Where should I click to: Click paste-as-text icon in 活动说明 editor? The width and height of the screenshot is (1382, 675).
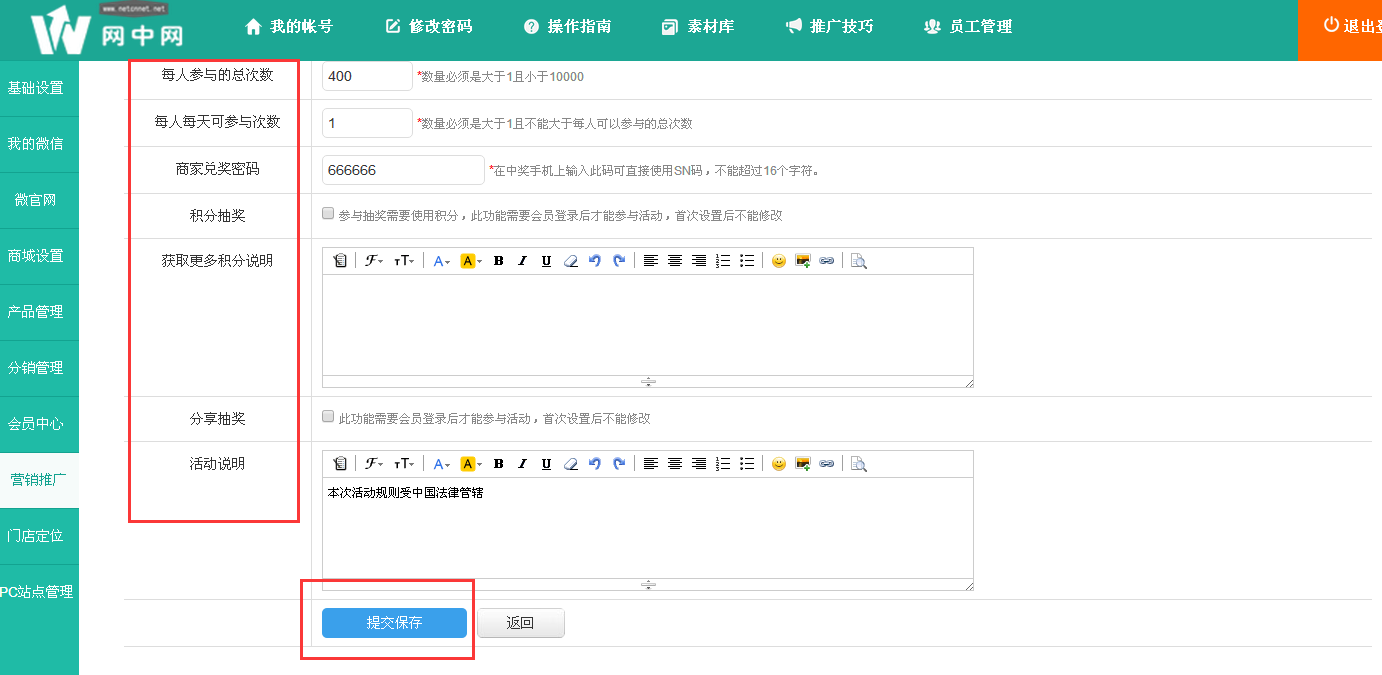click(340, 464)
